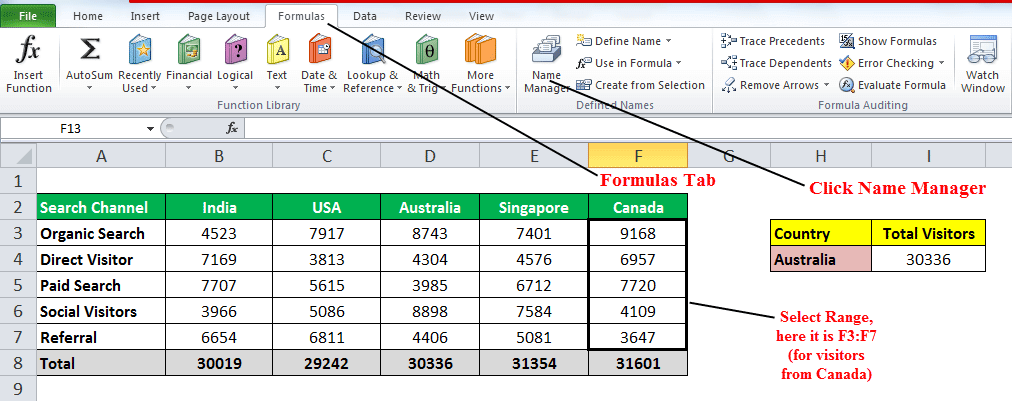Switch to the Review tab
Viewport: 1012px width, 401px height.
pyautogui.click(x=423, y=16)
